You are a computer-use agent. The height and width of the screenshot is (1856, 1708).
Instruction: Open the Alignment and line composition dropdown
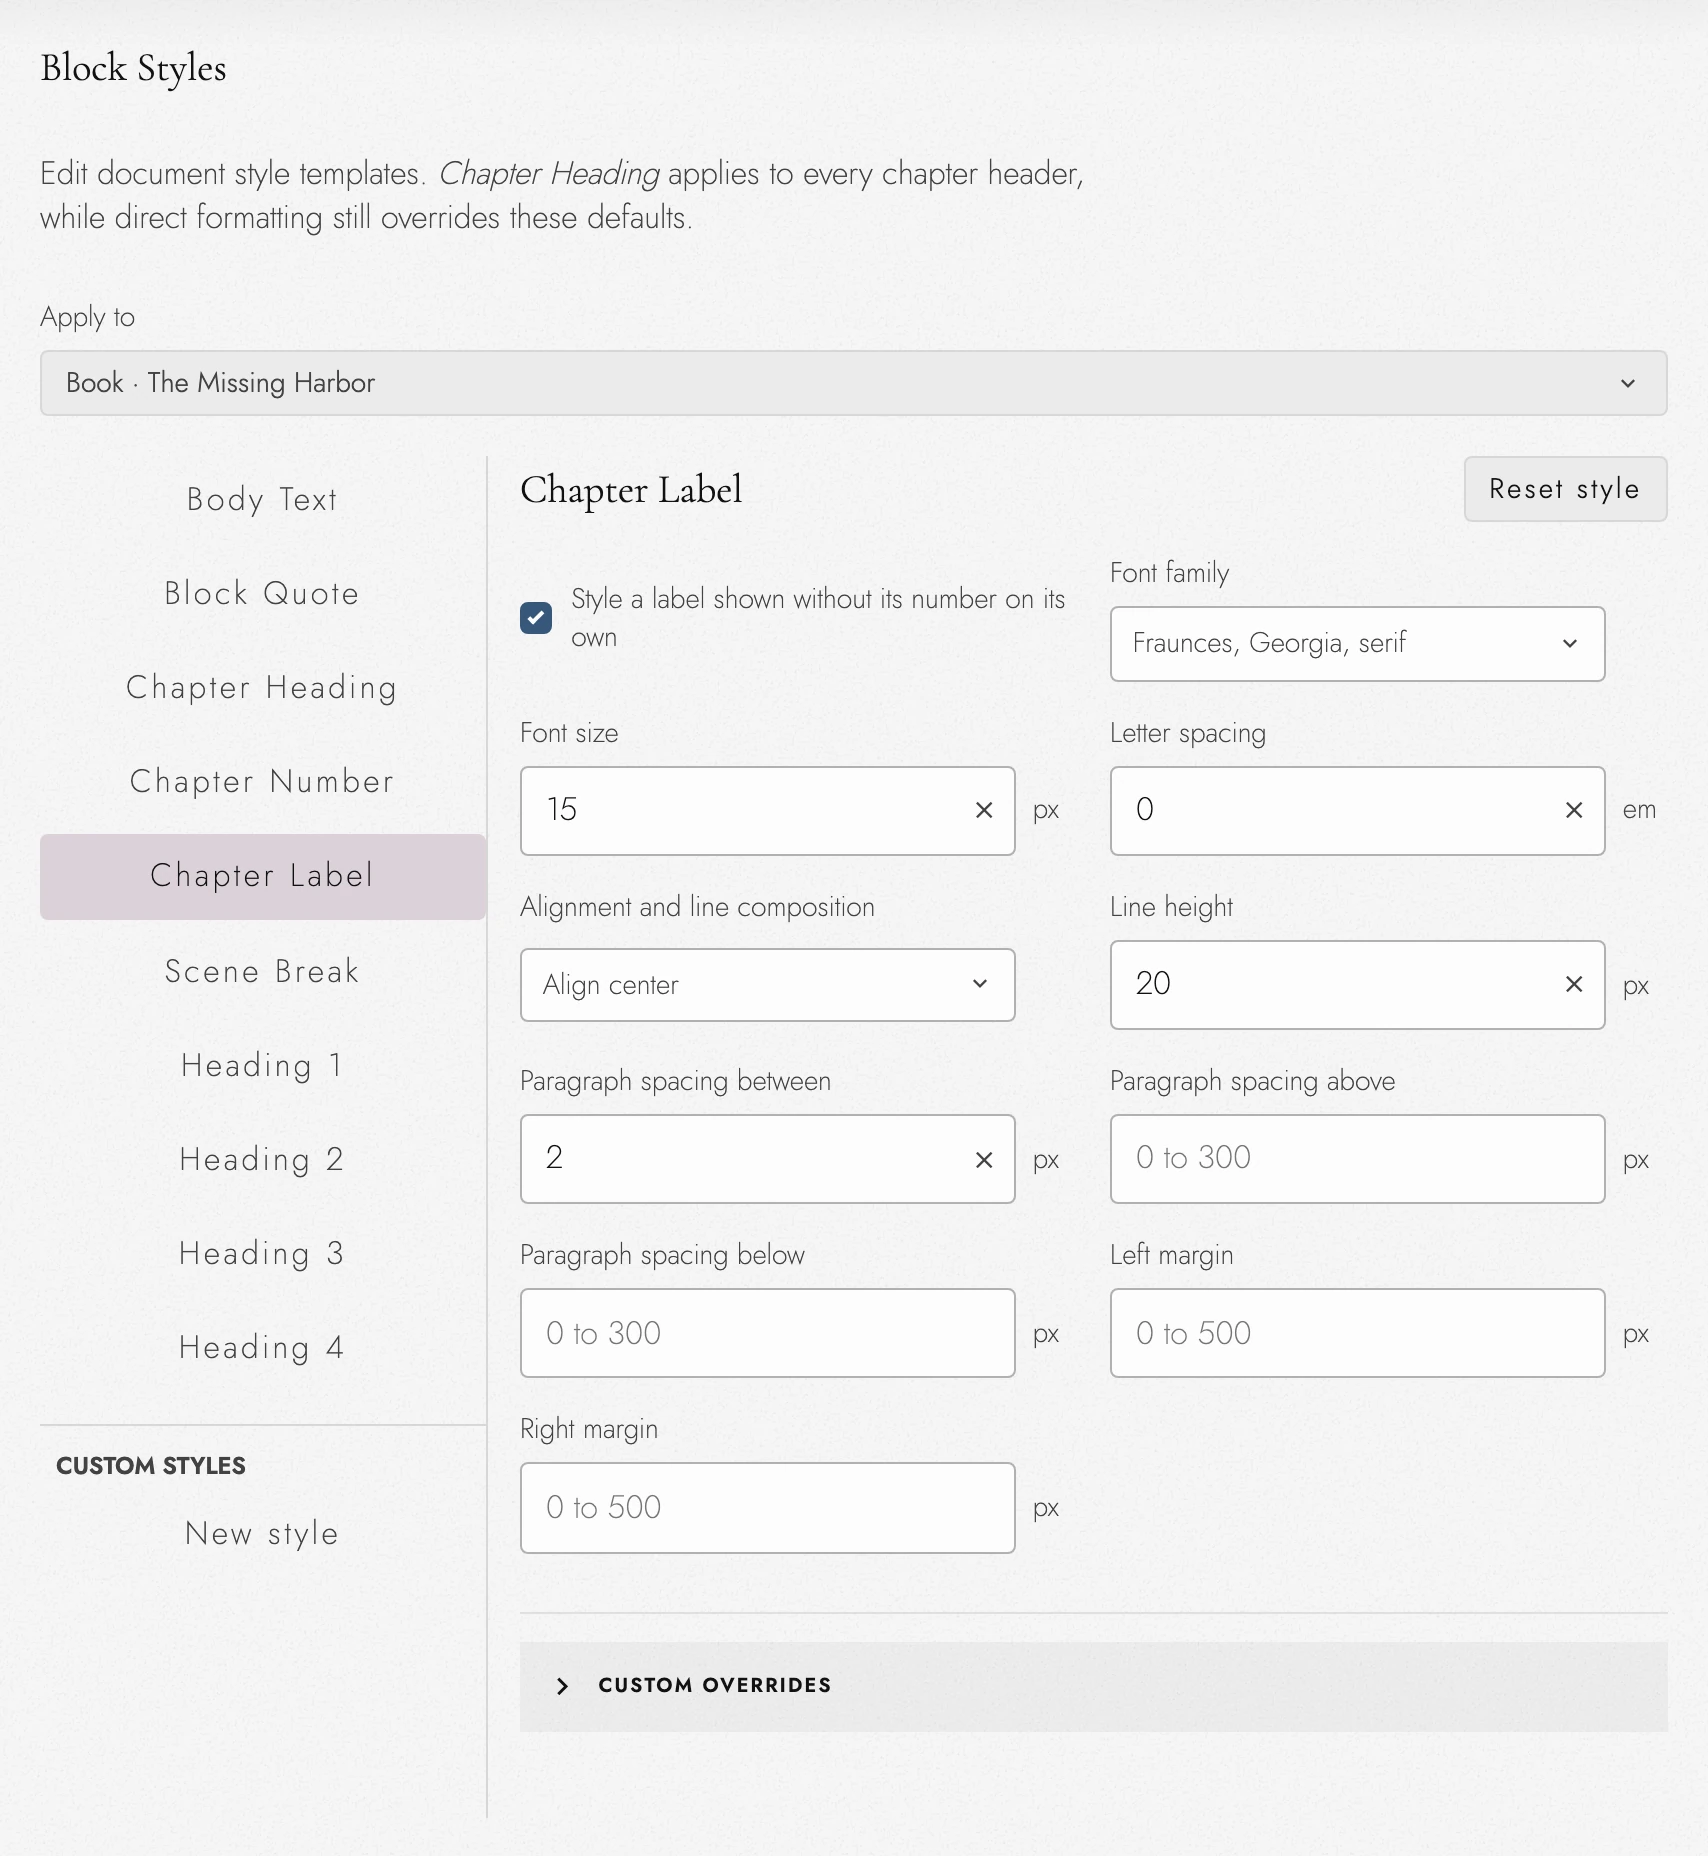[767, 985]
